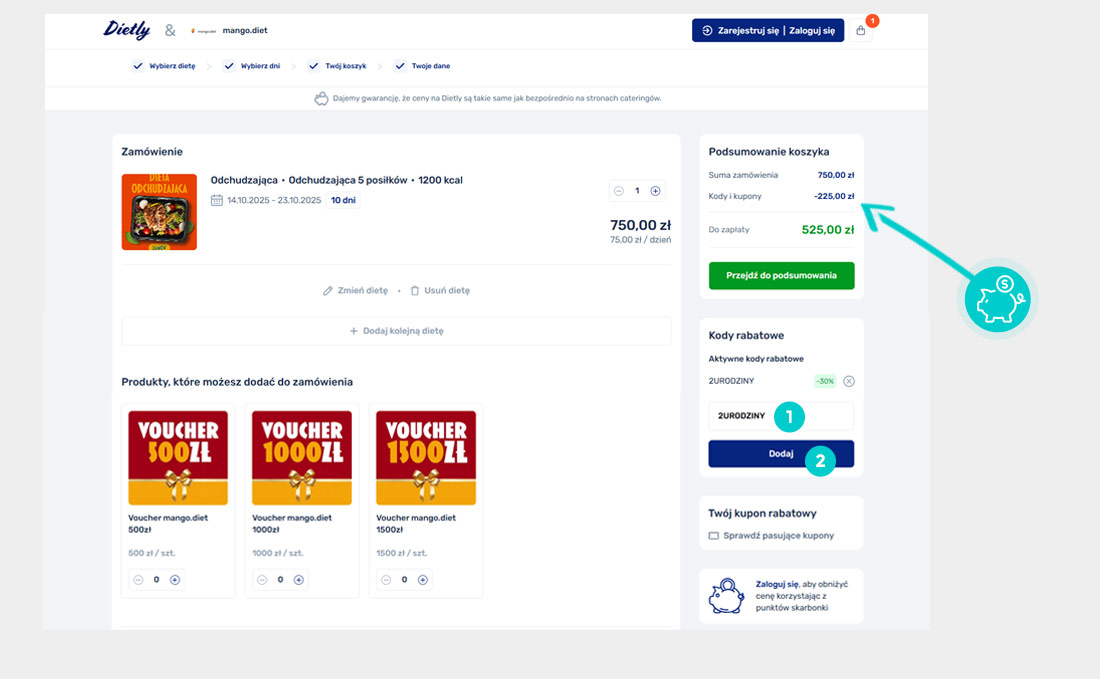Click the Dodaj discount code button
1100x679 pixels.
(x=781, y=454)
